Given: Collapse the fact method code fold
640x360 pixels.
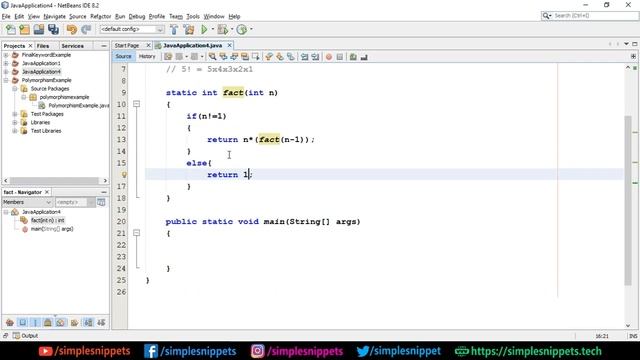Looking at the screenshot, I should [137, 104].
